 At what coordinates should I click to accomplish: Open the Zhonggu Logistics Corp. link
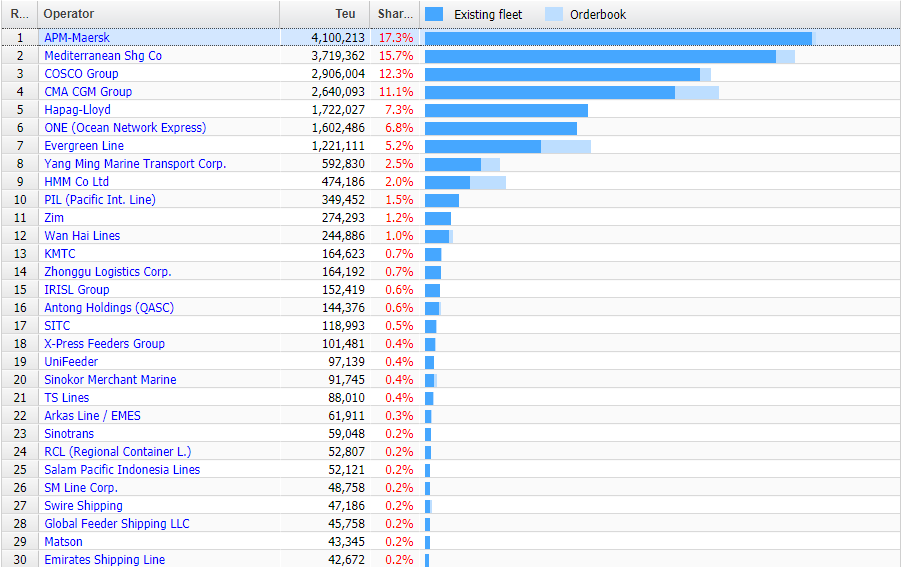[x=108, y=272]
